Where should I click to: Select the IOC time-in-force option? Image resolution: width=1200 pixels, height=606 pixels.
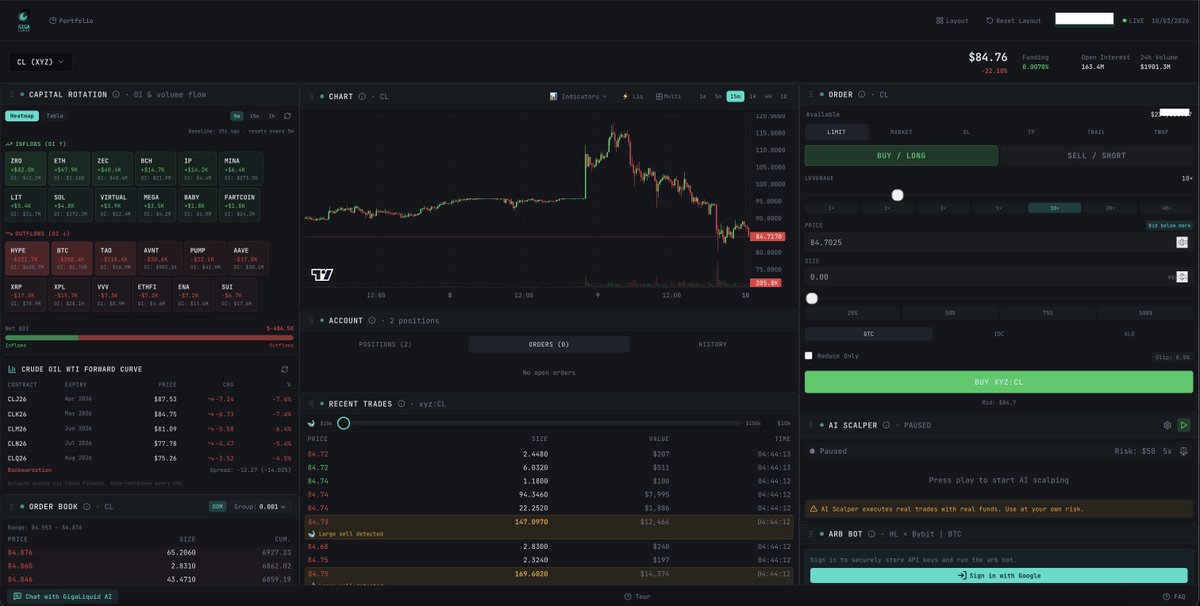tap(999, 334)
